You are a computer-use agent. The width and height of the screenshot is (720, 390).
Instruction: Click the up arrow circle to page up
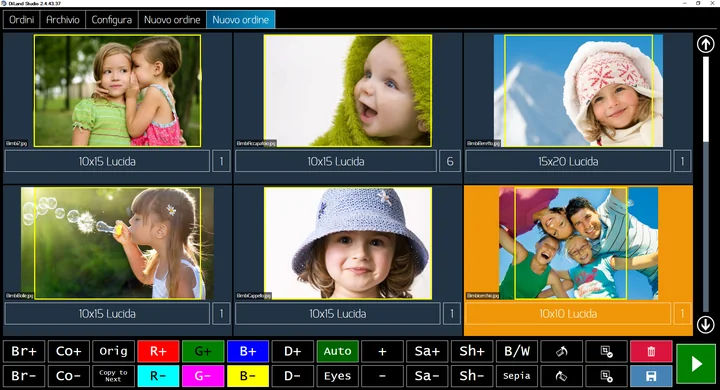pyautogui.click(x=705, y=44)
